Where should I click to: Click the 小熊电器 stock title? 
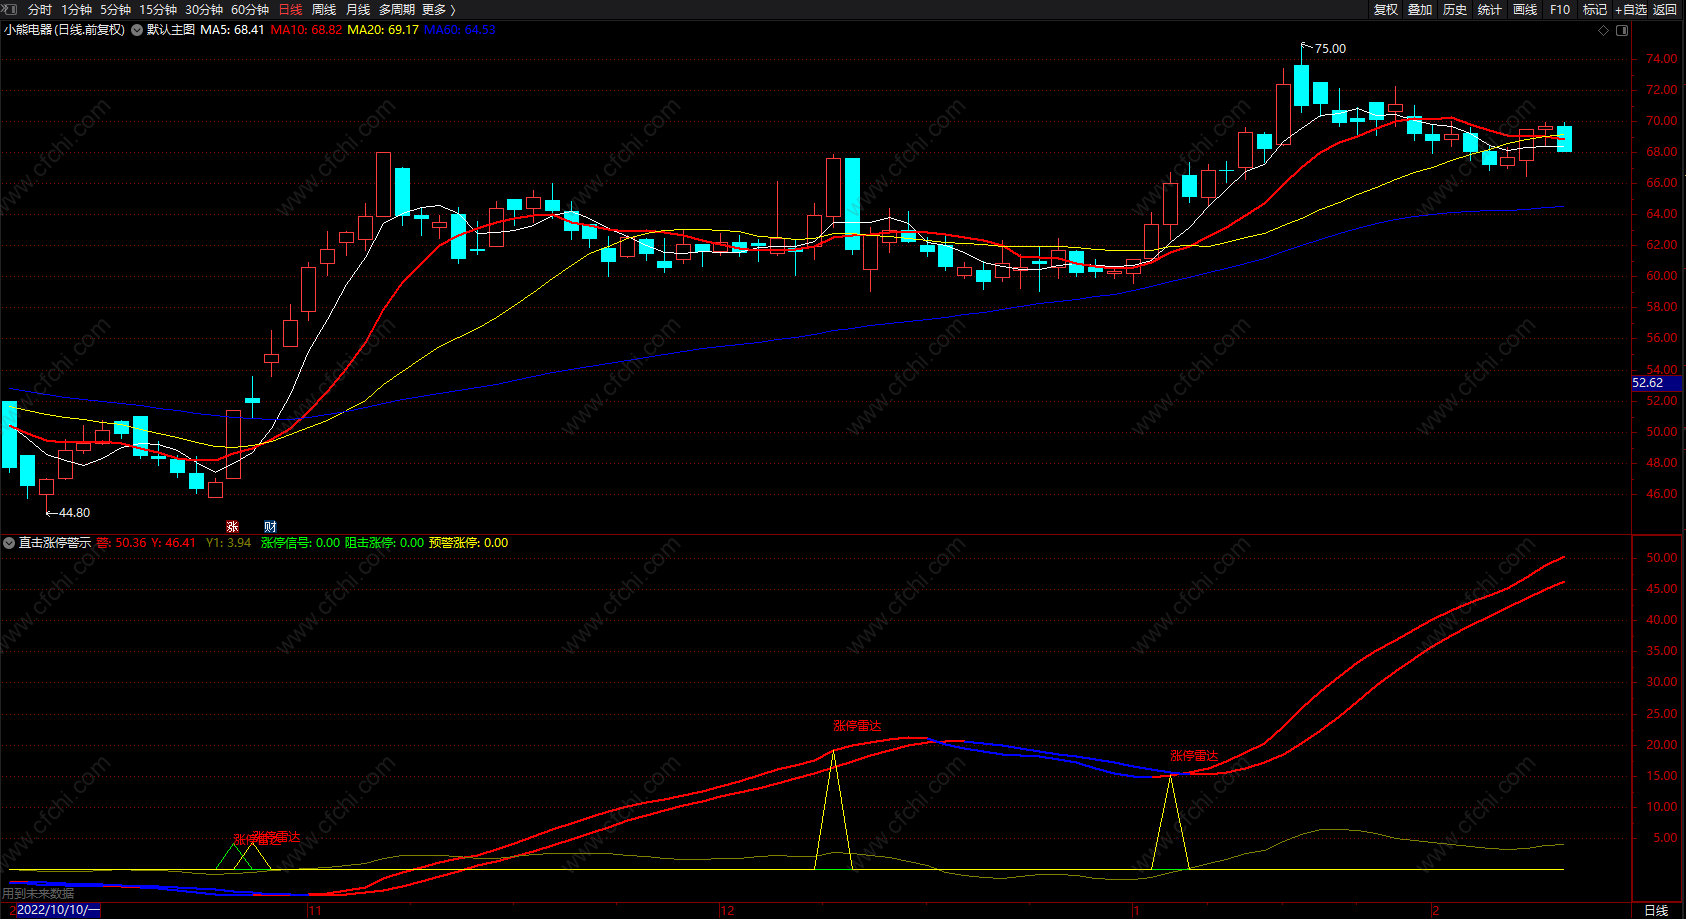pos(64,30)
